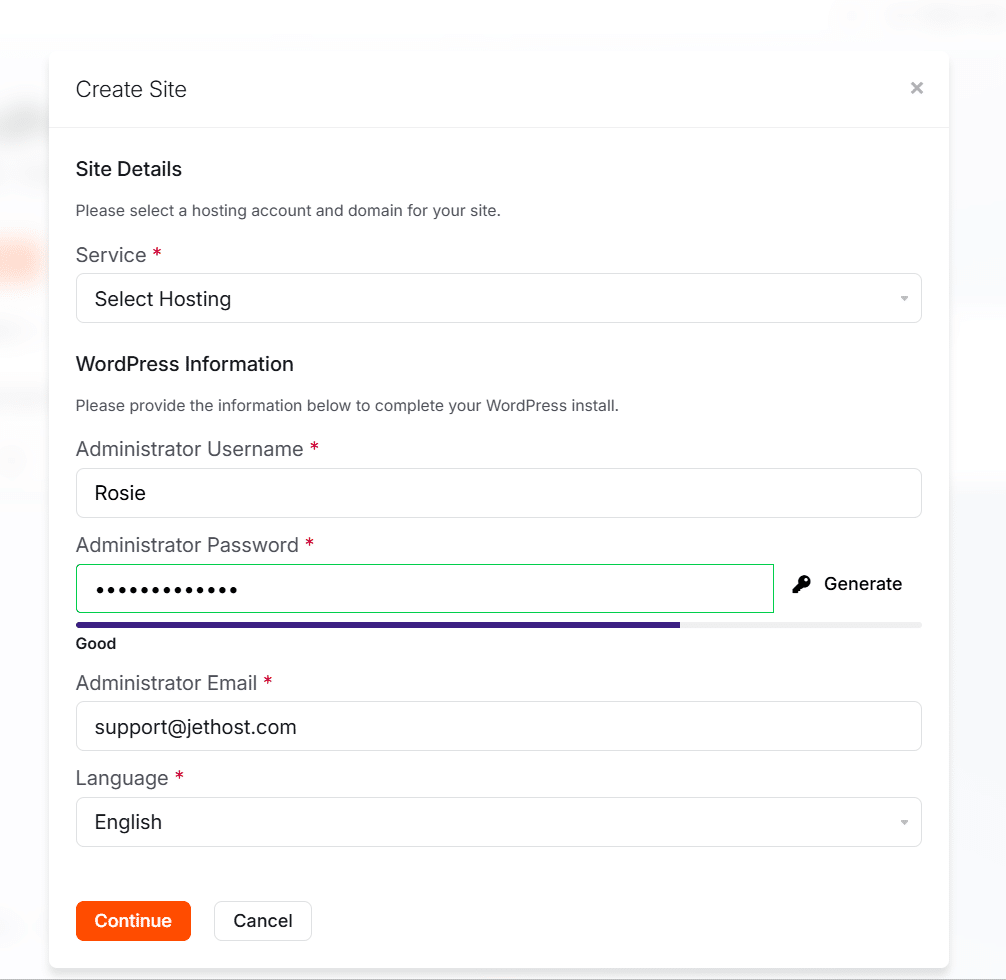
Task: Click the asterisk beside Administrator Password
Action: point(309,543)
